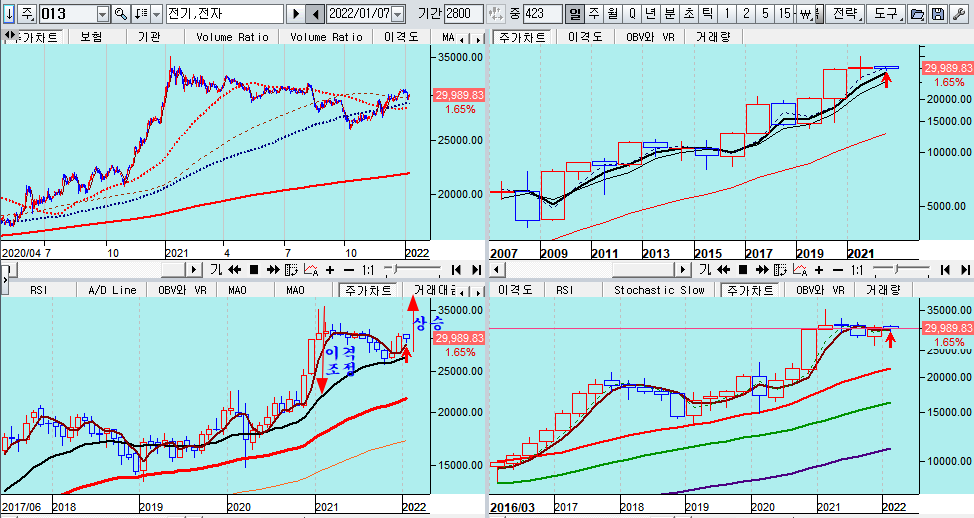The image size is (974, 518).
Task: Expand the stock code 013 dropdown
Action: pos(103,14)
